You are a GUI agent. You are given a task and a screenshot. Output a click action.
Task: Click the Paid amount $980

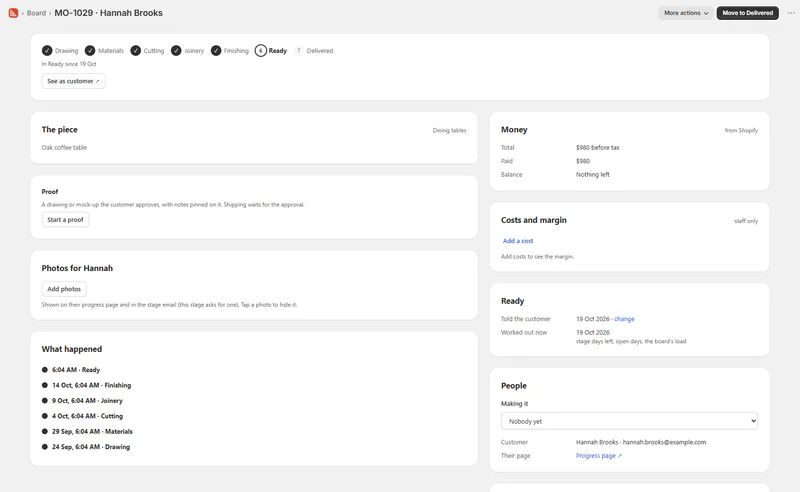pyautogui.click(x=583, y=161)
